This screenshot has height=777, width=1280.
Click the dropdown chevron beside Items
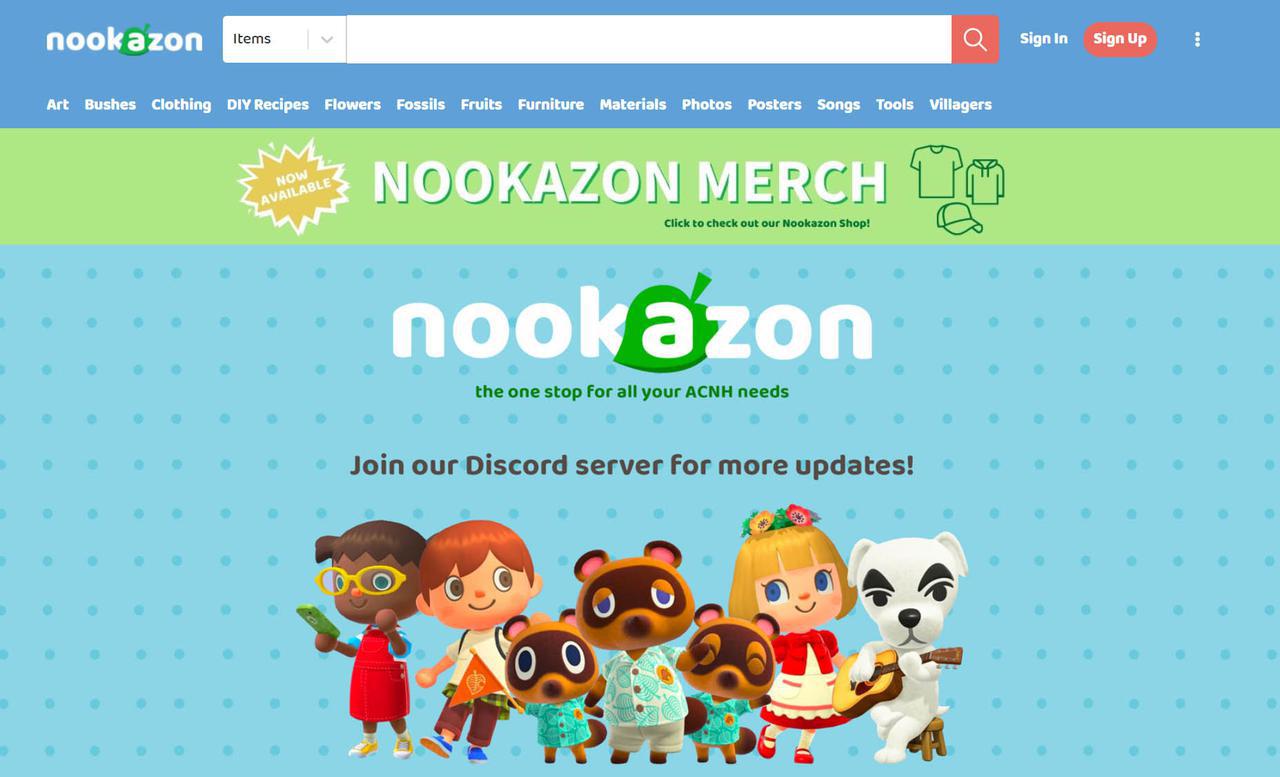326,39
